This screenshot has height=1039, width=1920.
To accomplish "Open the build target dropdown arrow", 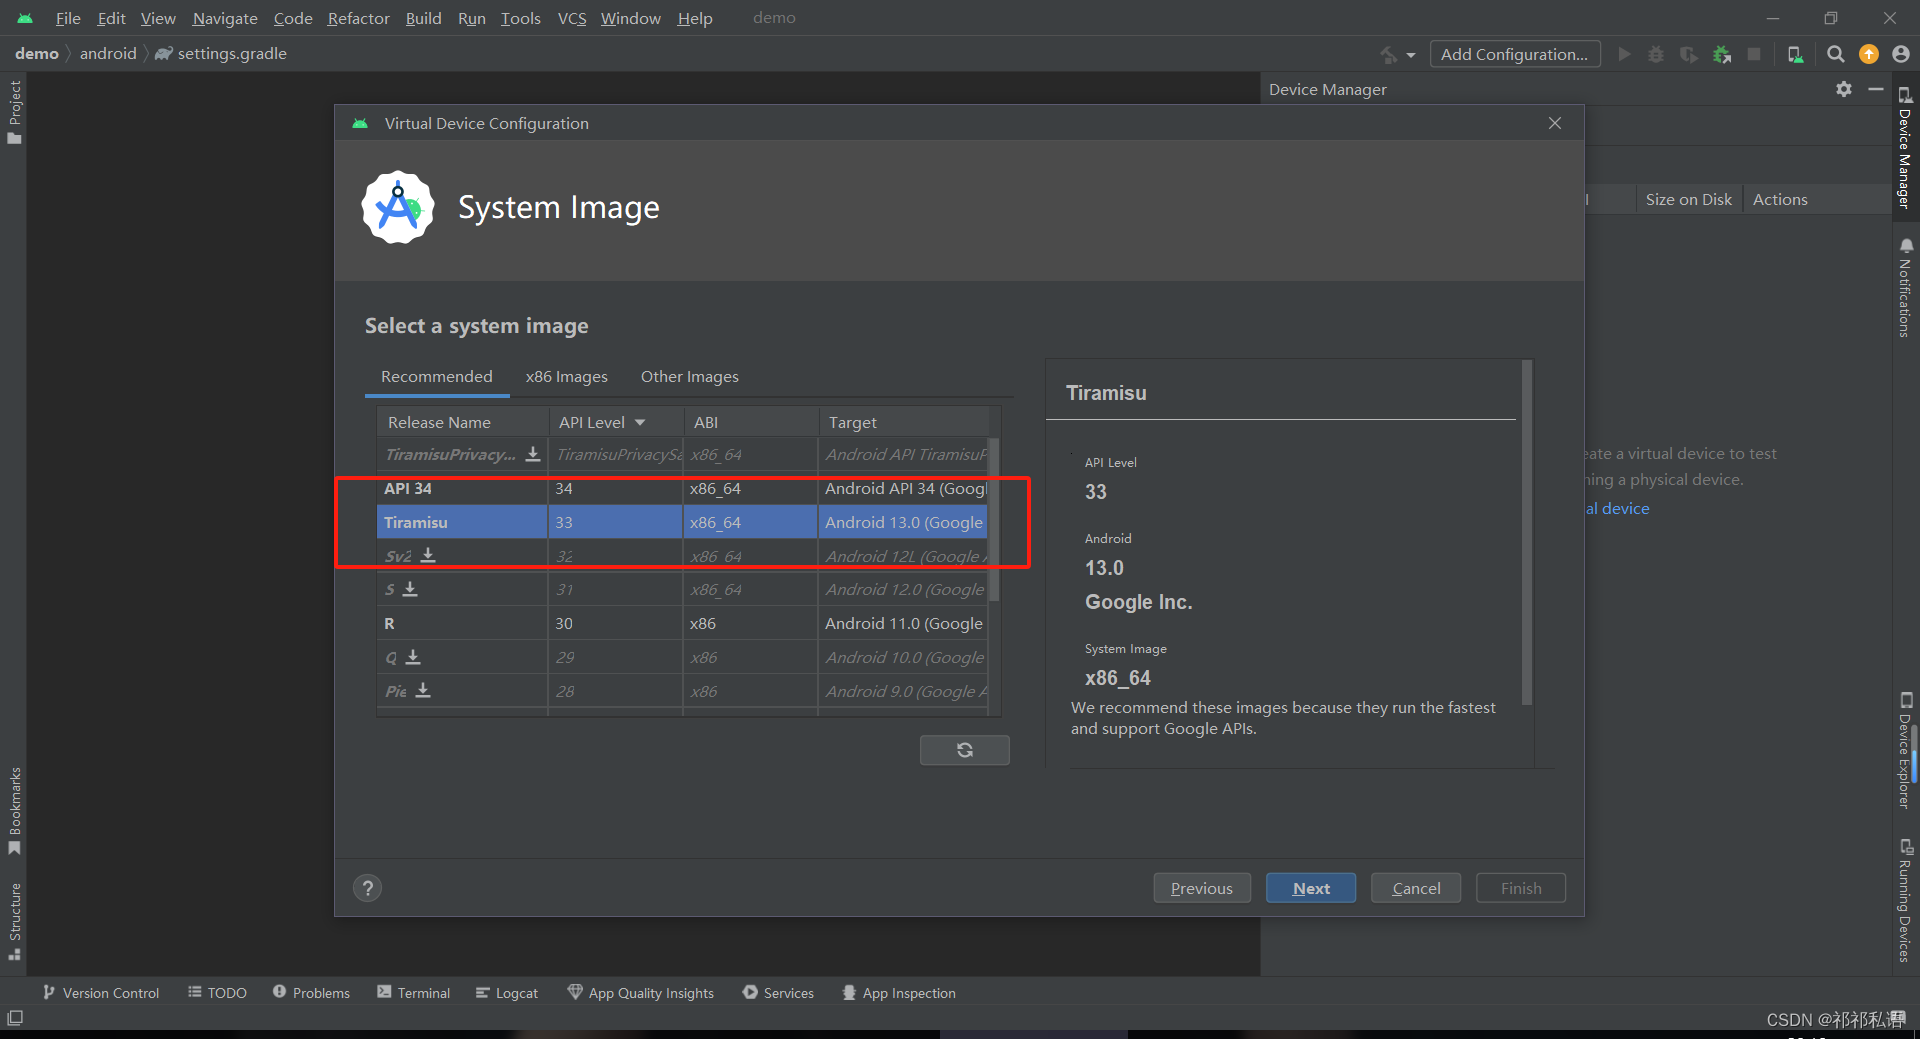I will pos(1411,55).
